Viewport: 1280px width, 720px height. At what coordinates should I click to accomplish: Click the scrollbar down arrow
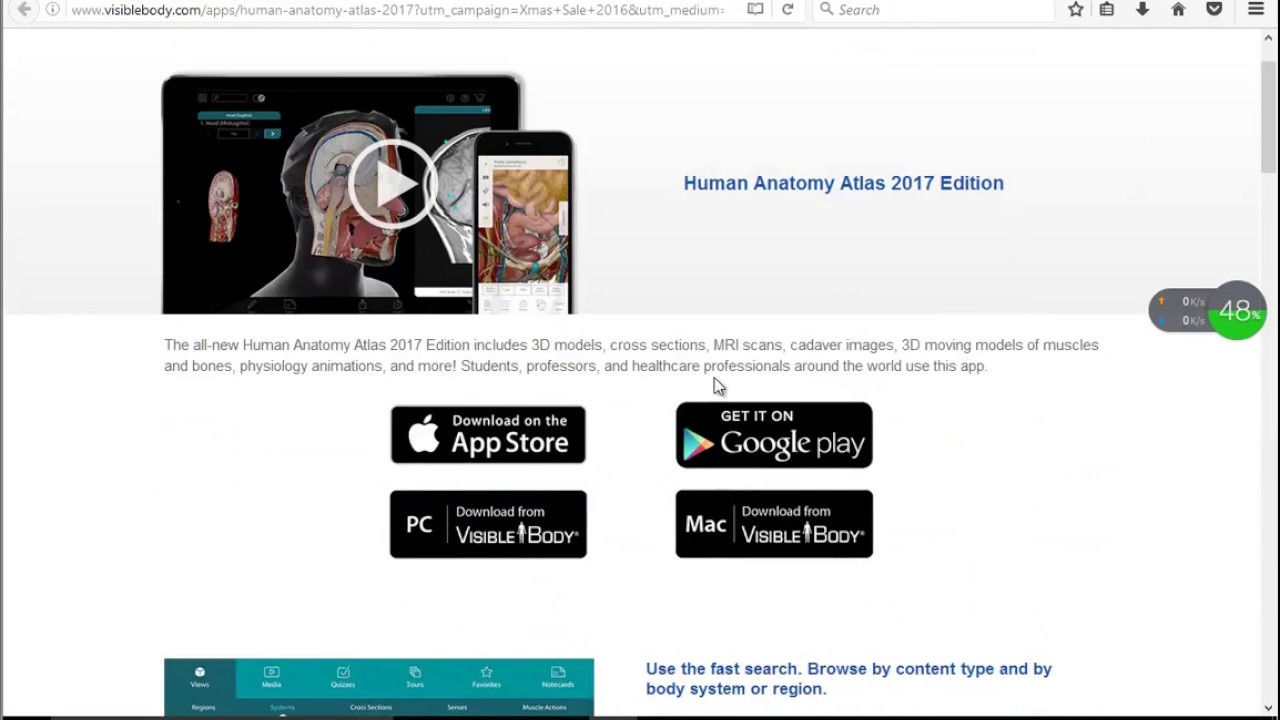point(1269,708)
